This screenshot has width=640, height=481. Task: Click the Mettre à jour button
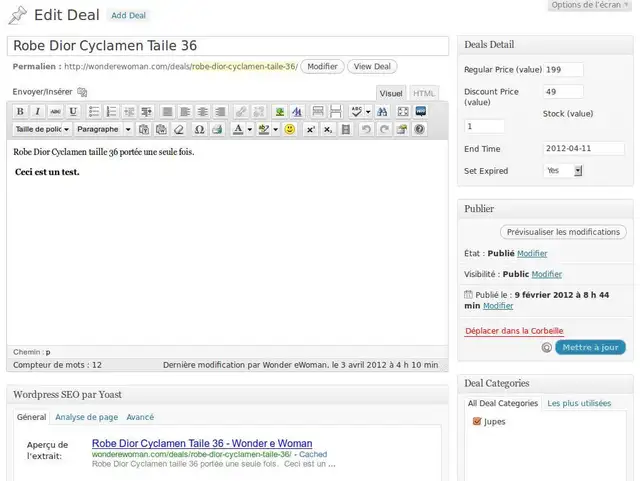[x=590, y=347]
